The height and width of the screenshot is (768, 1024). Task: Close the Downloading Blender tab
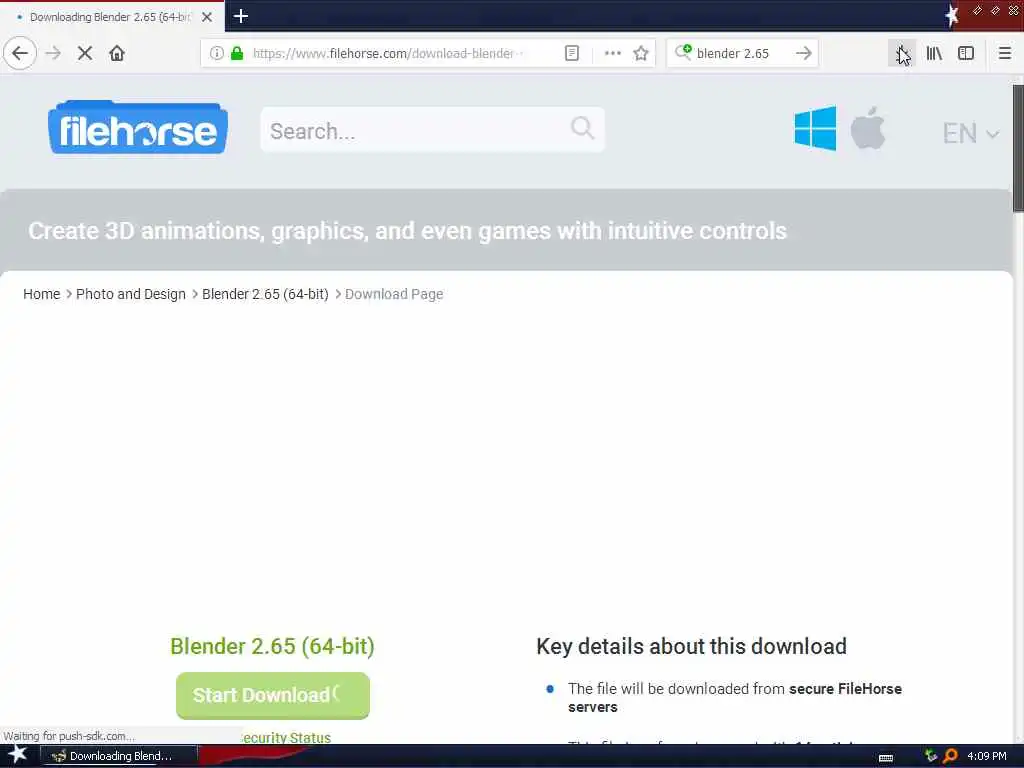207,17
